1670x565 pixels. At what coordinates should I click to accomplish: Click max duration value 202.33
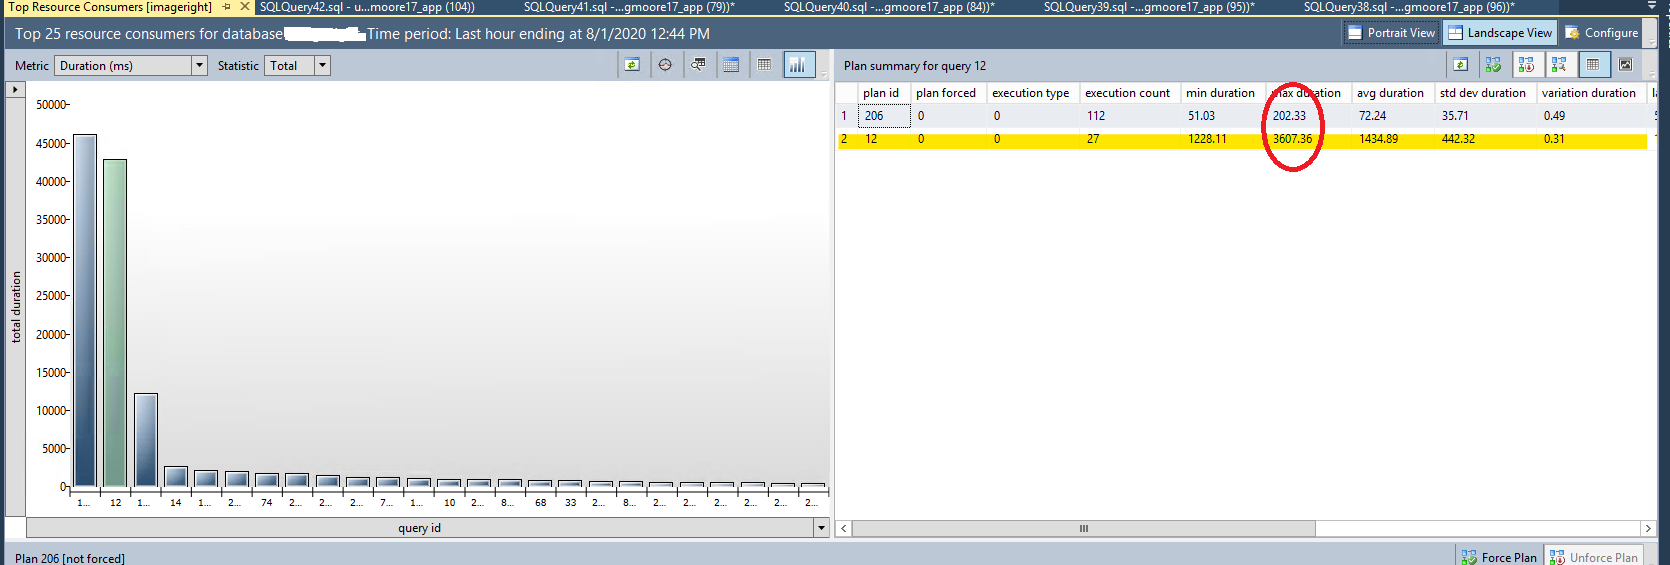(1289, 116)
